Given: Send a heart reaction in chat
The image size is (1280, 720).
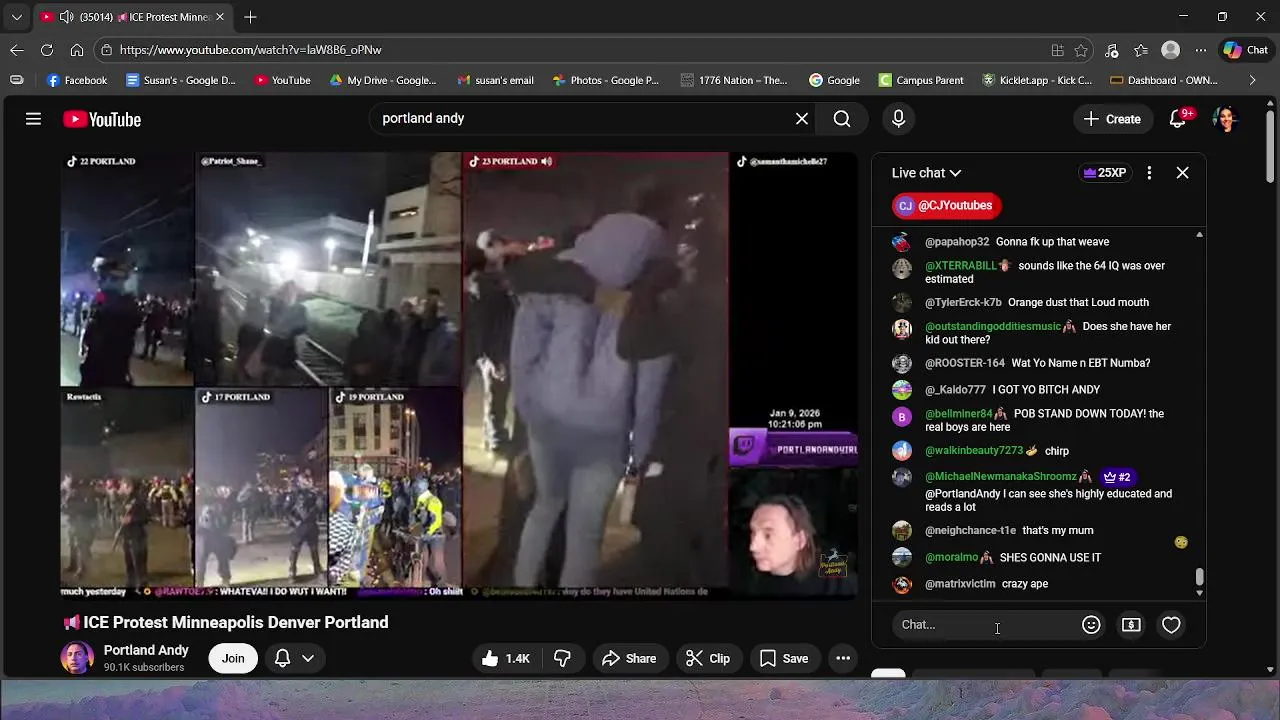Looking at the screenshot, I should 1171,625.
